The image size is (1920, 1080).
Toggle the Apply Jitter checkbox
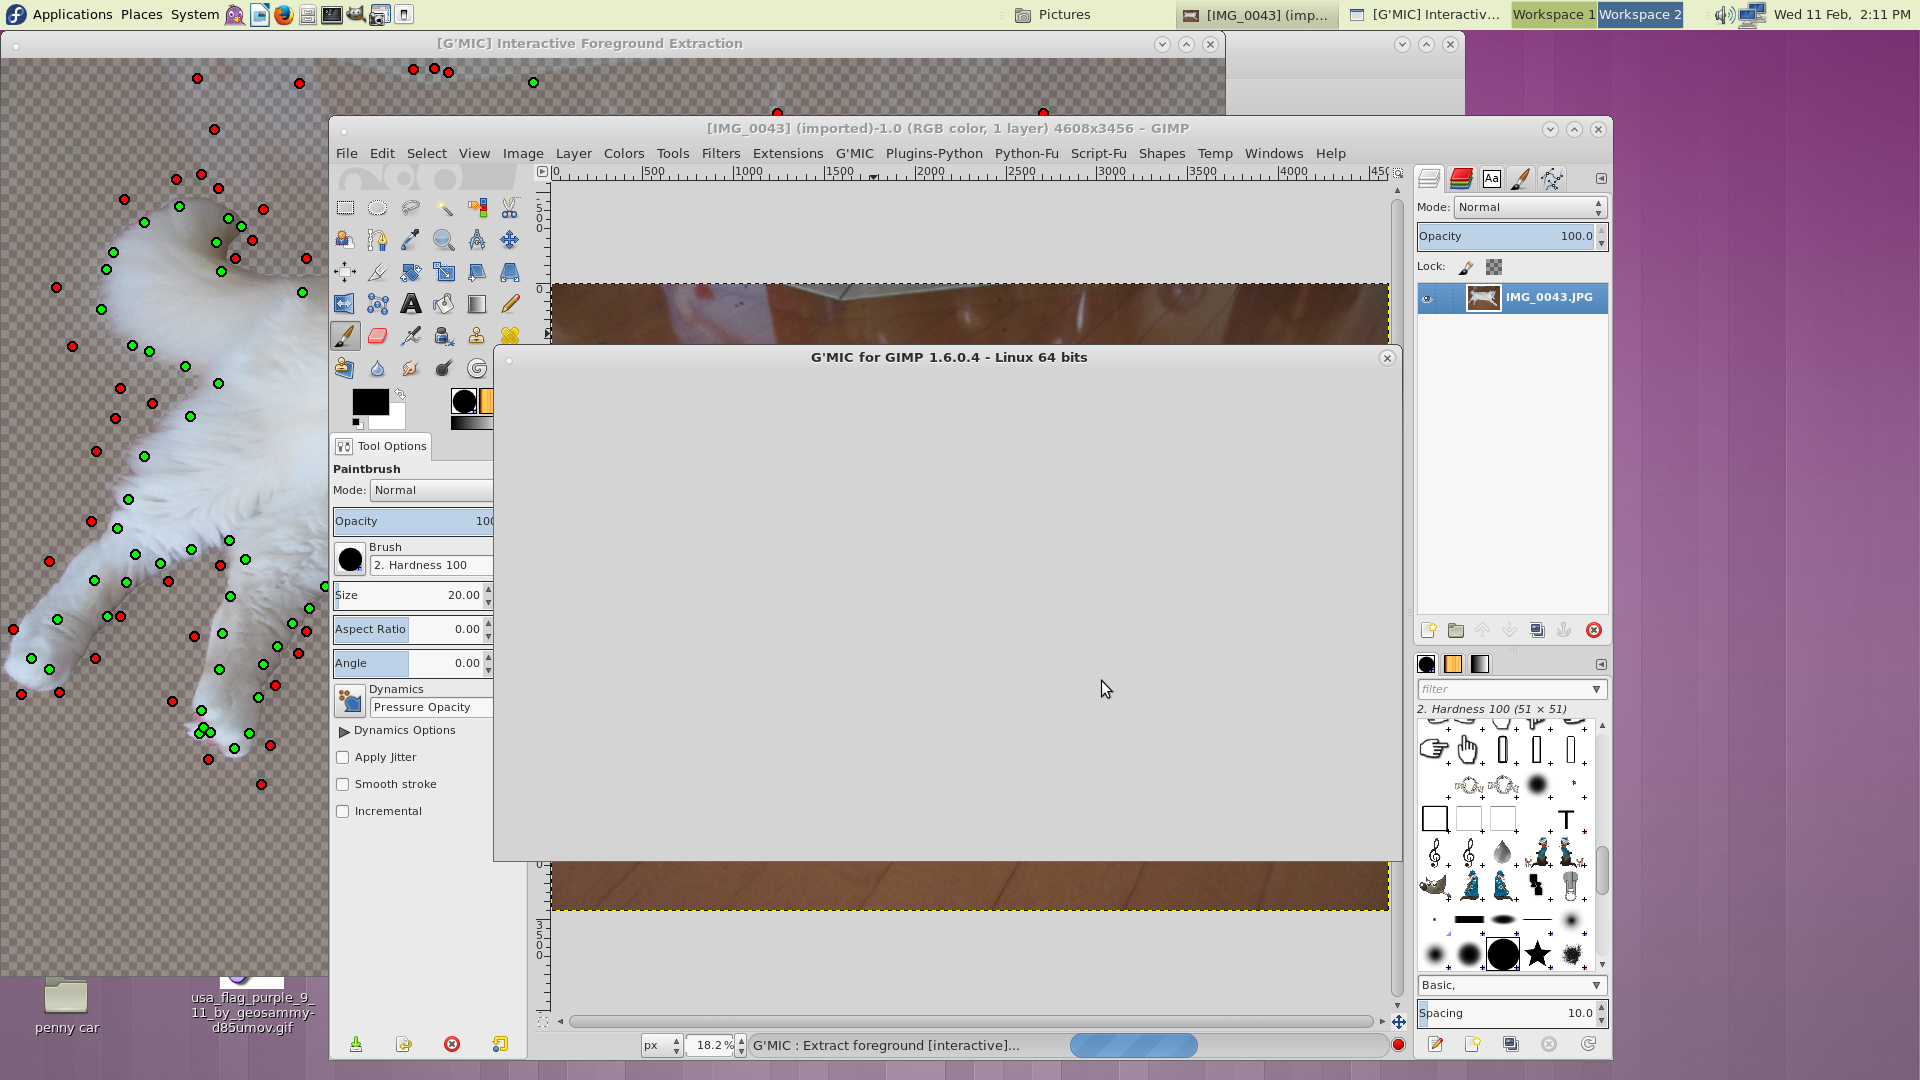pos(343,758)
